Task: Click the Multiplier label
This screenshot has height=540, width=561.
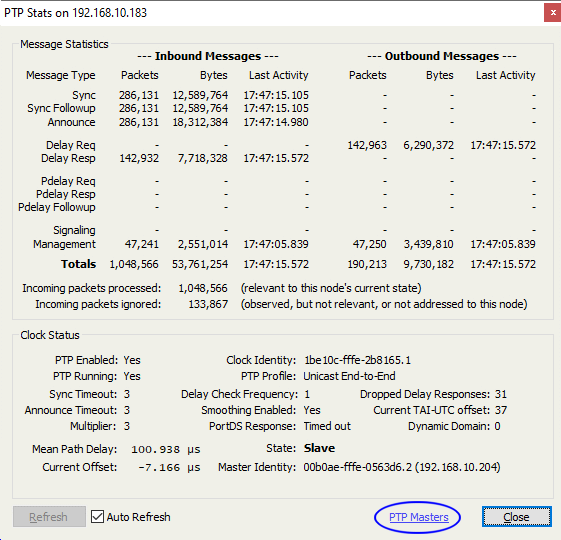Action: click(93, 426)
